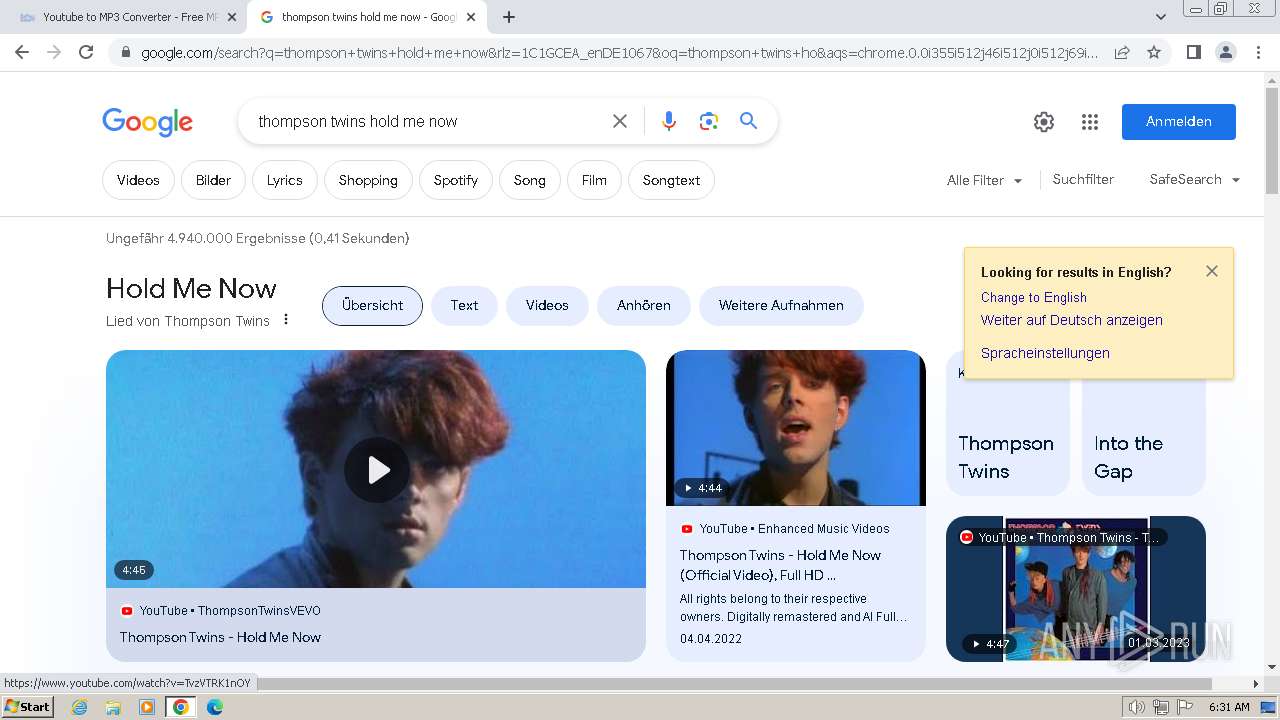Open a new browser tab
Viewport: 1280px width, 720px height.
pyautogui.click(x=509, y=17)
